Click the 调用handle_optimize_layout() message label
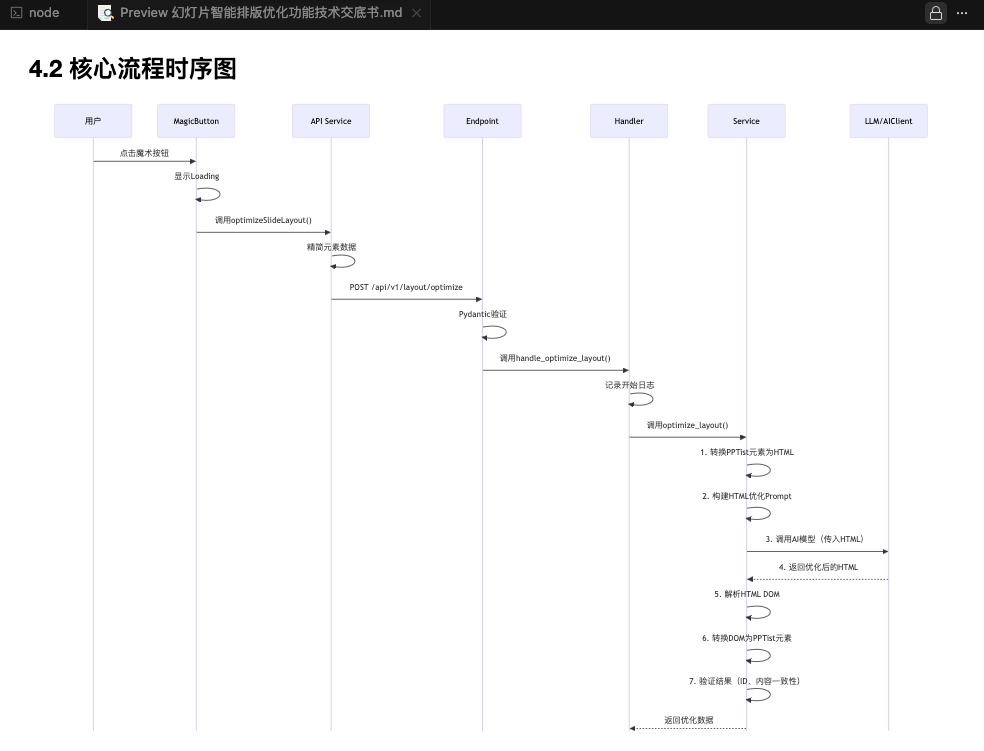Image resolution: width=984 pixels, height=751 pixels. tap(555, 358)
